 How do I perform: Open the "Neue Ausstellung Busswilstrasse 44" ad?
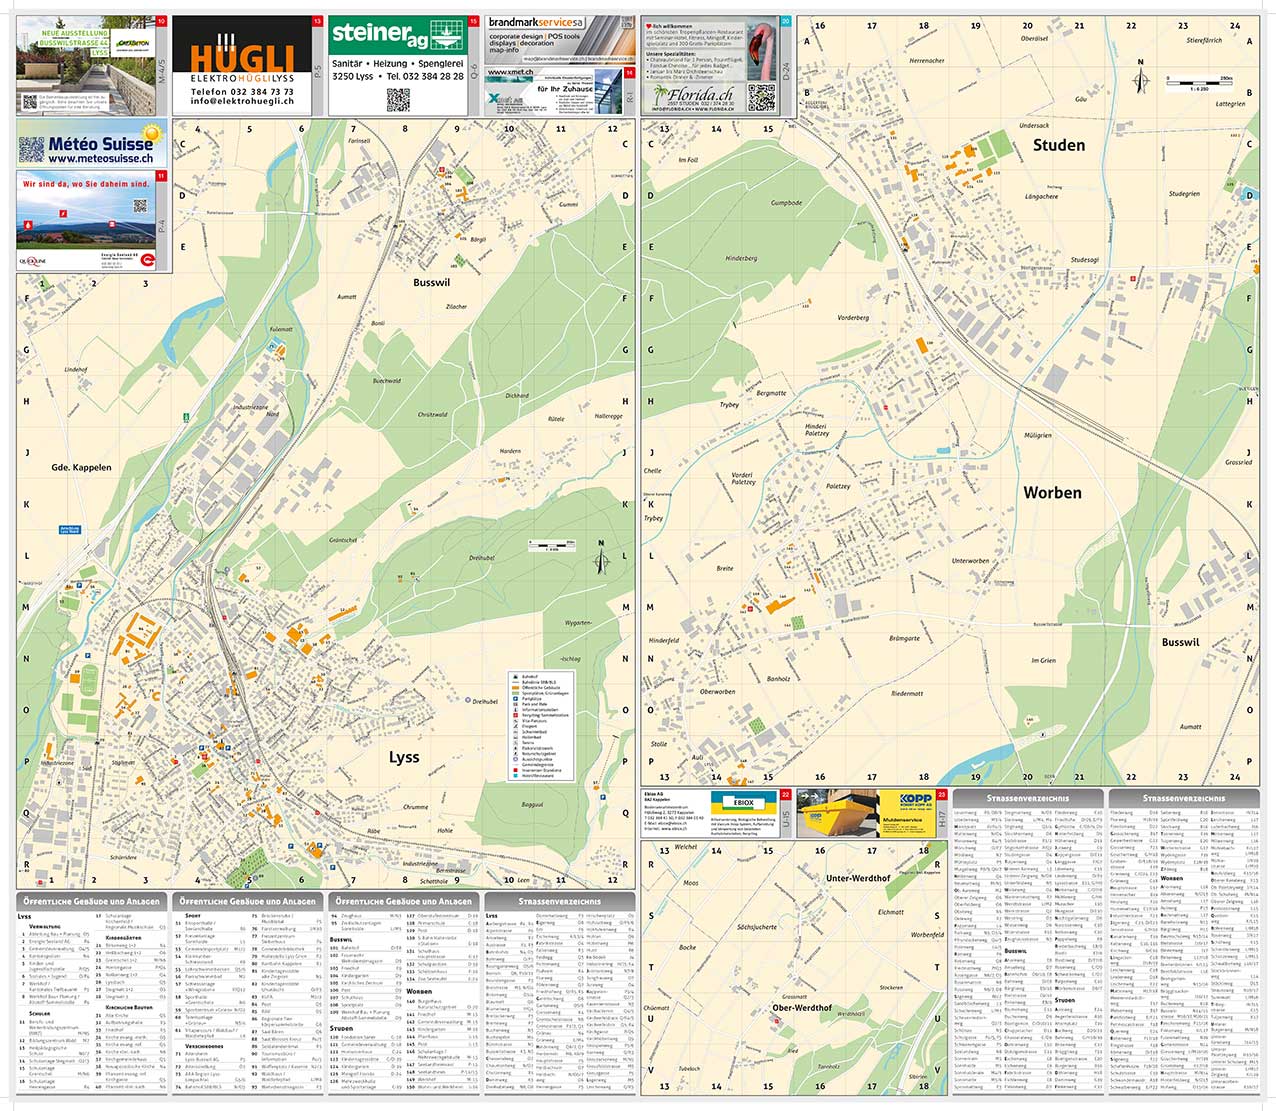(85, 64)
